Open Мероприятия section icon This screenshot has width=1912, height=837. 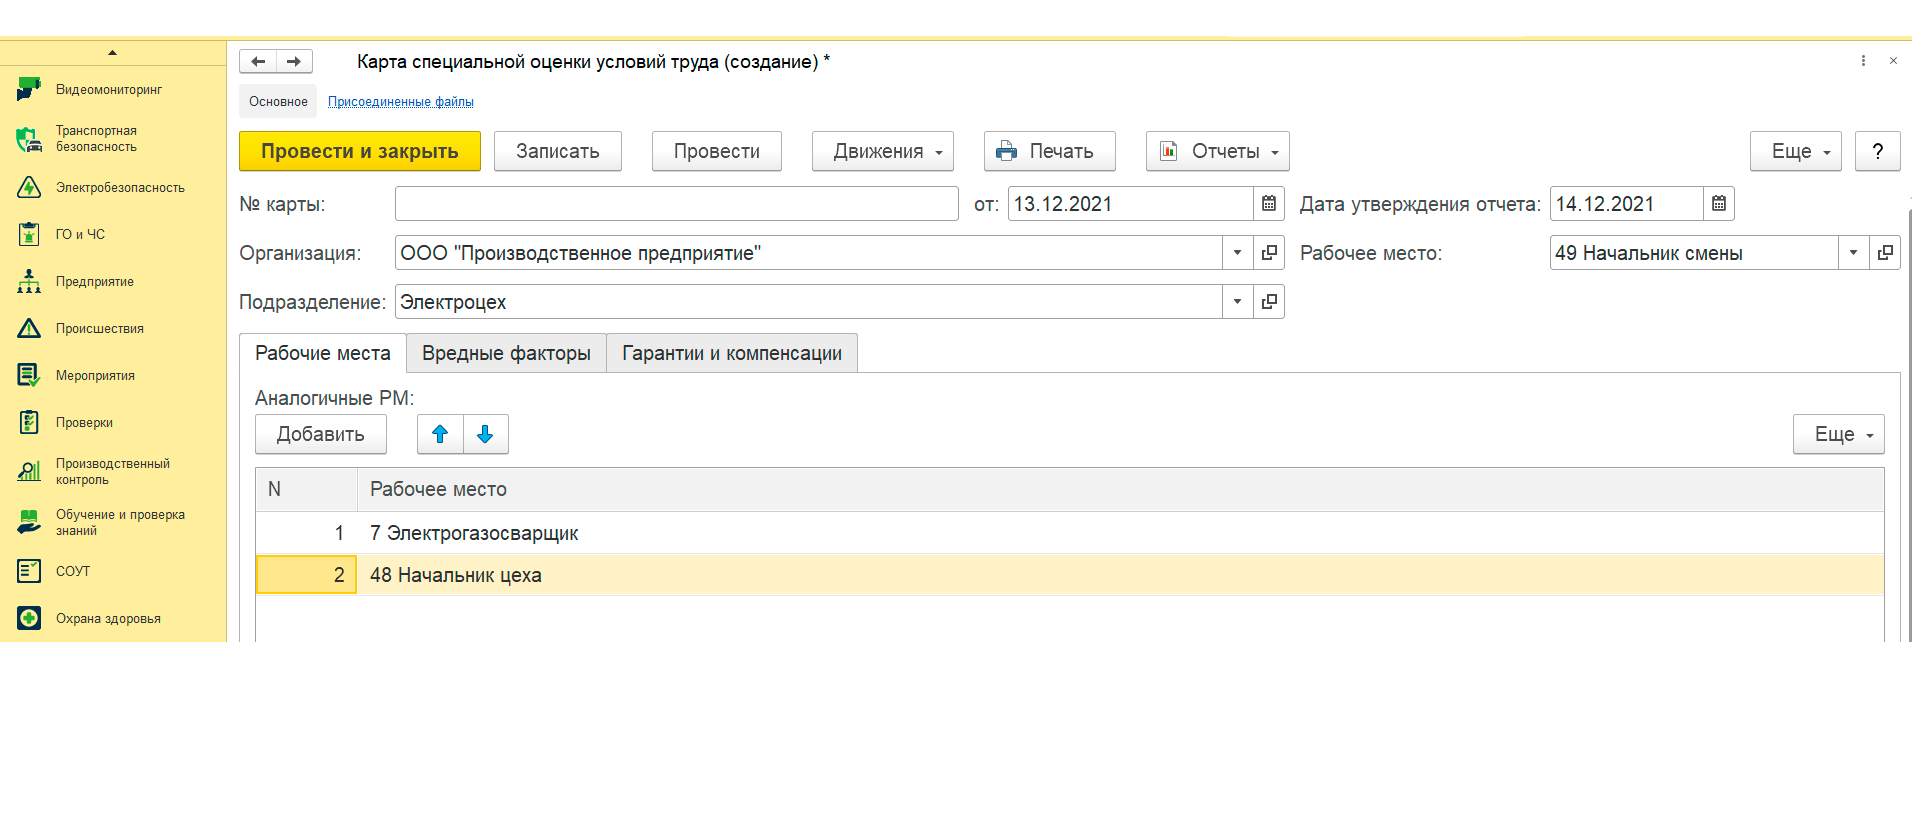pos(29,375)
